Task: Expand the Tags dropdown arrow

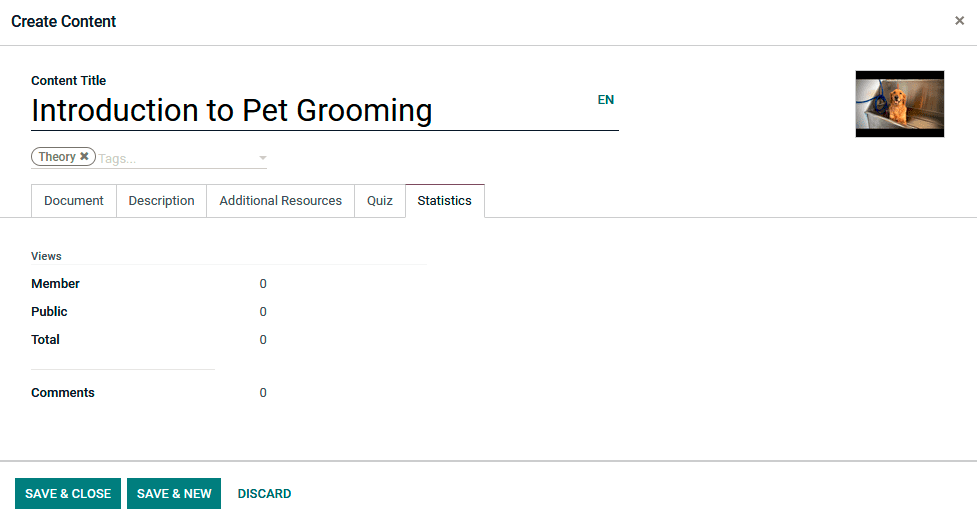Action: pos(263,158)
